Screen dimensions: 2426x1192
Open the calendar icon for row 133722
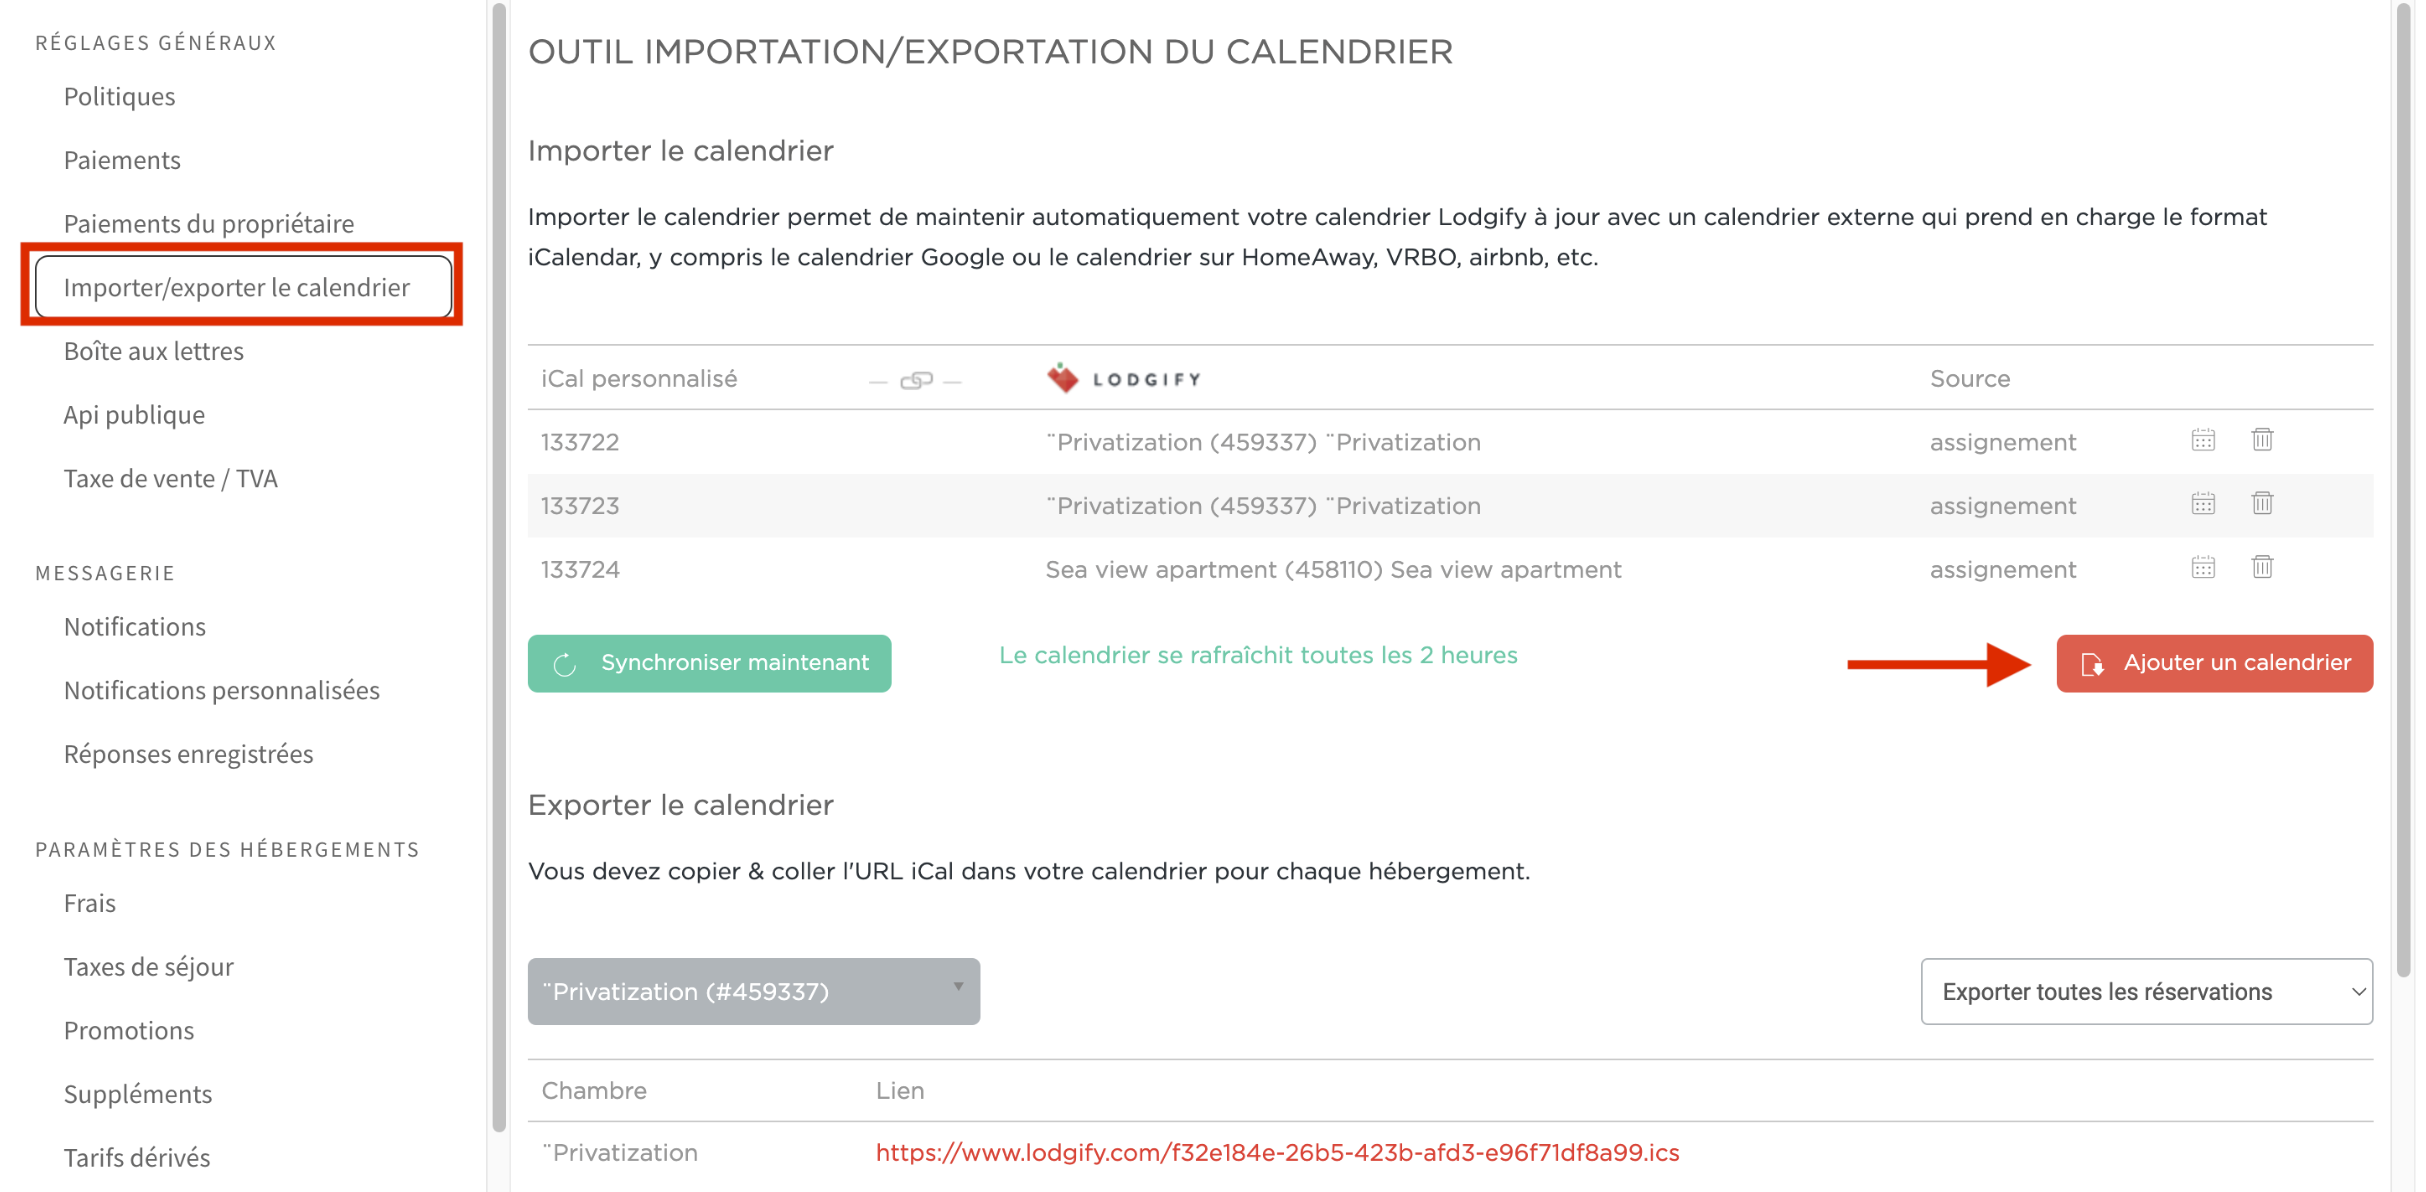coord(2203,440)
